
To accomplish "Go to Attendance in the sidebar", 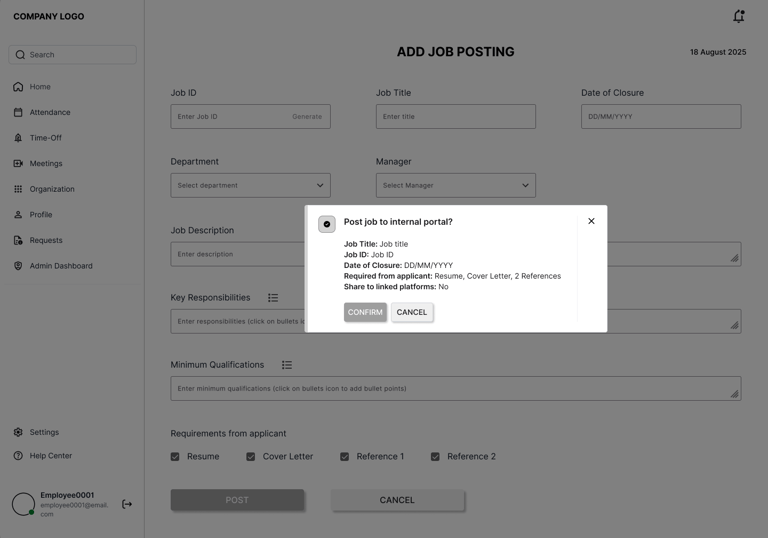I will (50, 112).
